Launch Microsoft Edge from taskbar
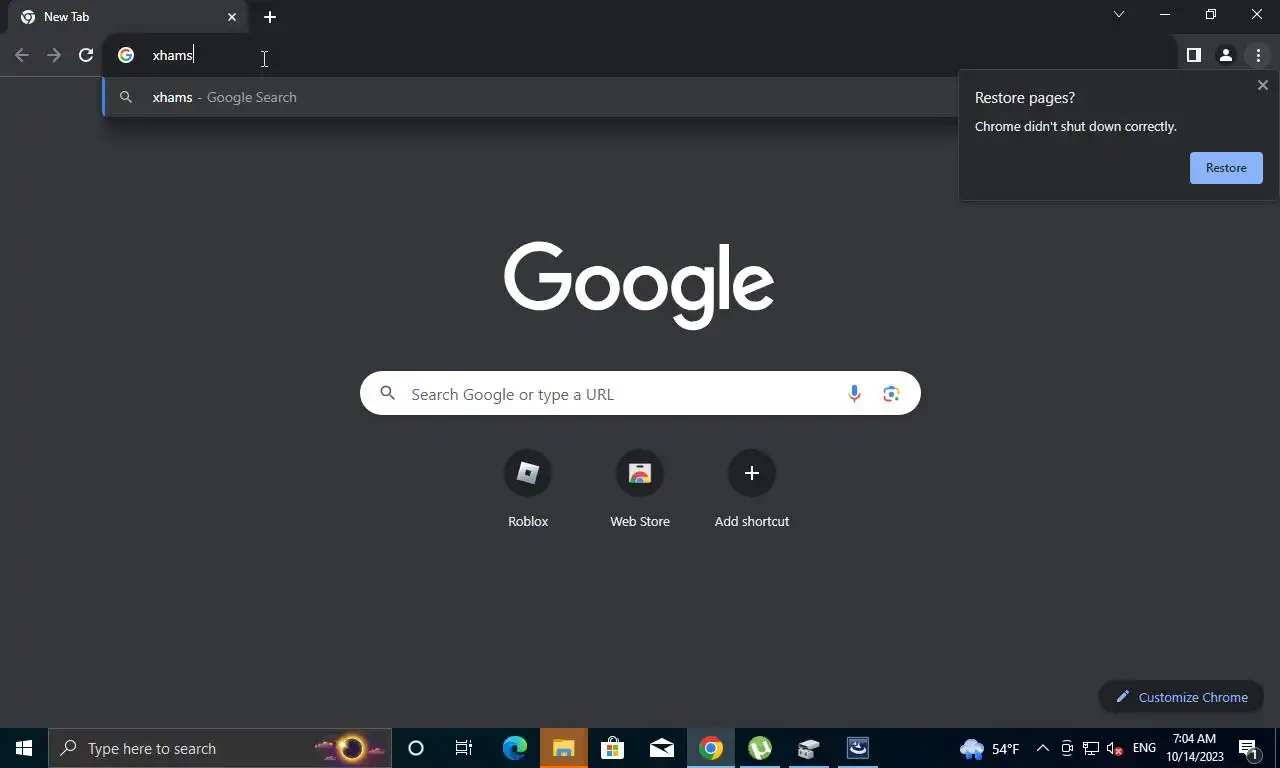Viewport: 1280px width, 768px height. coord(514,748)
